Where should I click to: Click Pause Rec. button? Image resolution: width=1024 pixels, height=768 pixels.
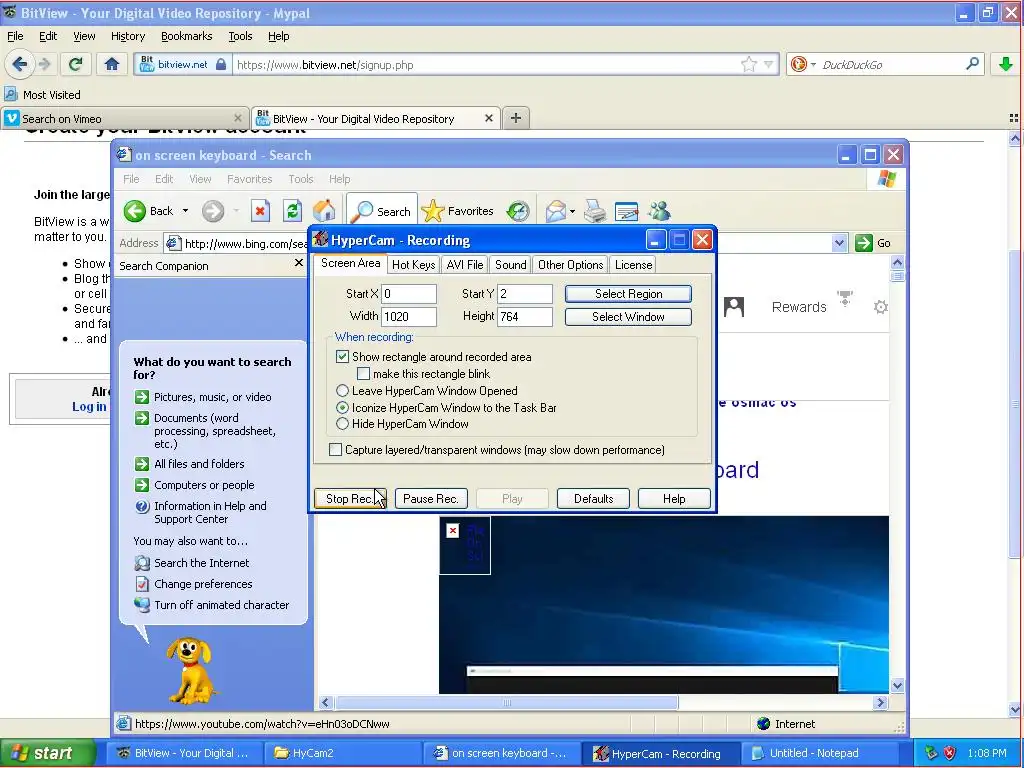430,498
